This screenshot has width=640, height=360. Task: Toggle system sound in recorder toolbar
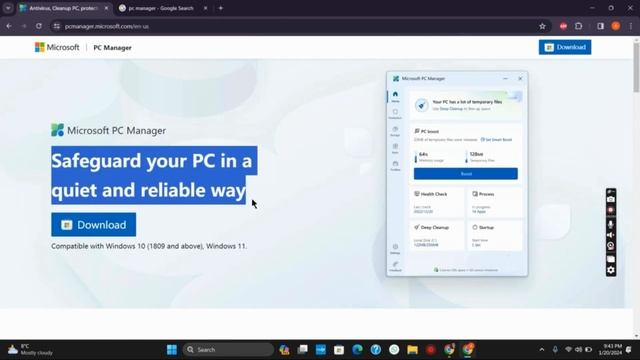(x=611, y=235)
